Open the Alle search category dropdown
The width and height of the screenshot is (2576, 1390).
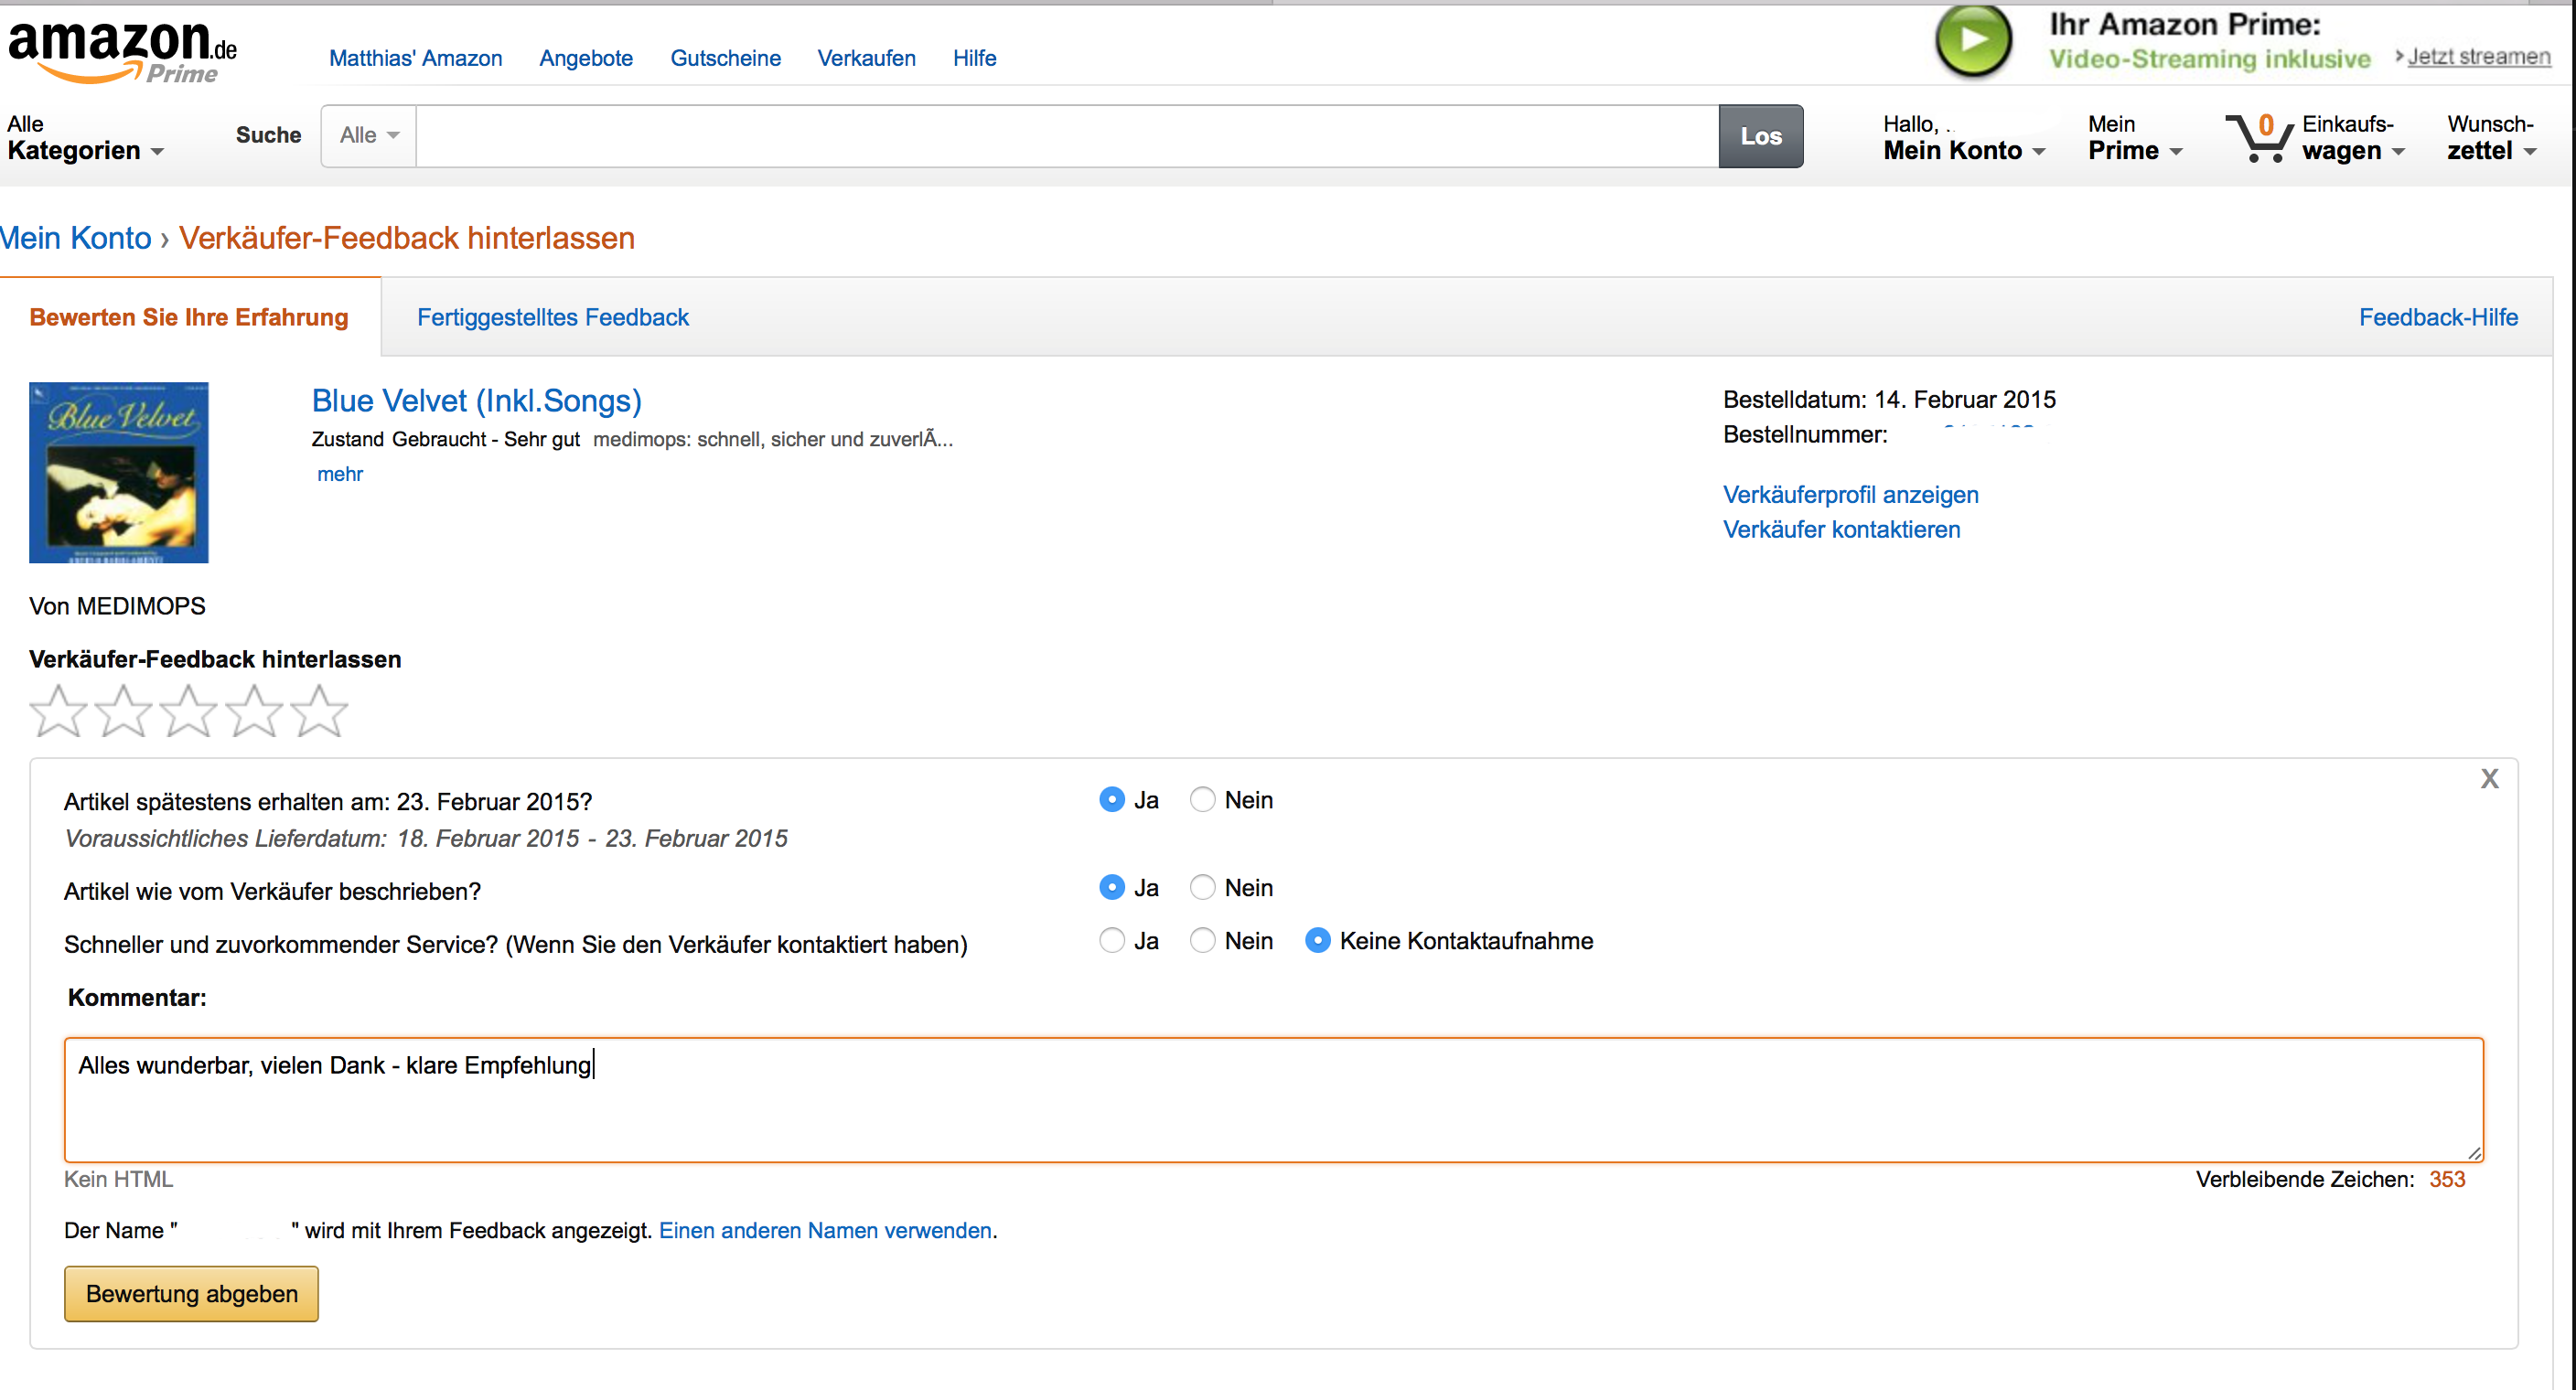point(368,136)
